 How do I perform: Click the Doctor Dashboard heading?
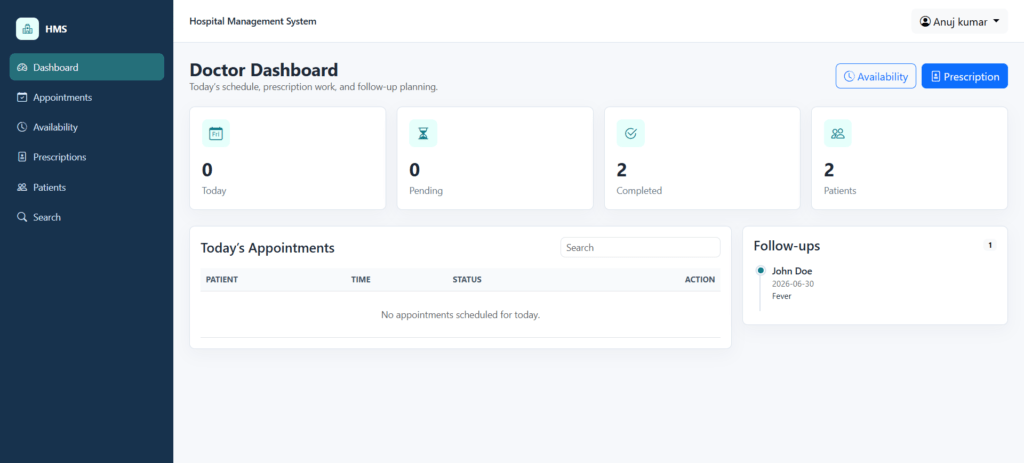tap(264, 70)
